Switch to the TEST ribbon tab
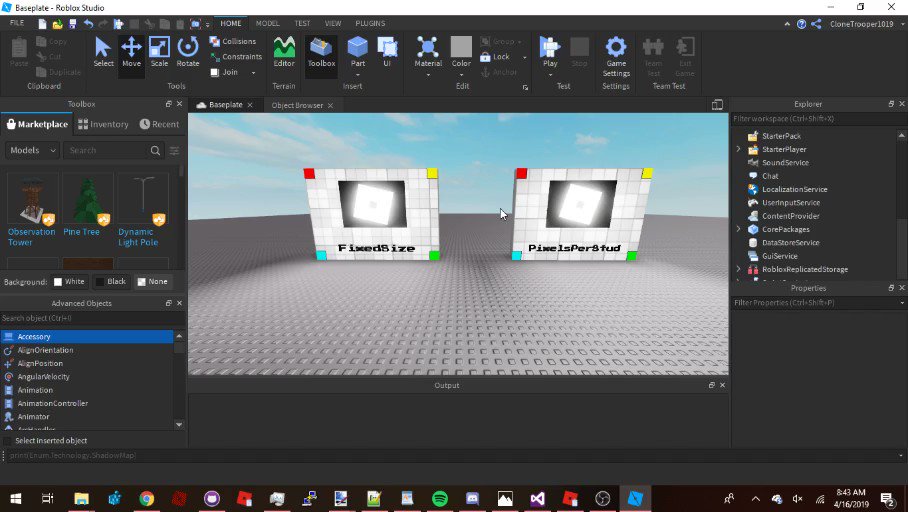This screenshot has width=908, height=512. [302, 23]
